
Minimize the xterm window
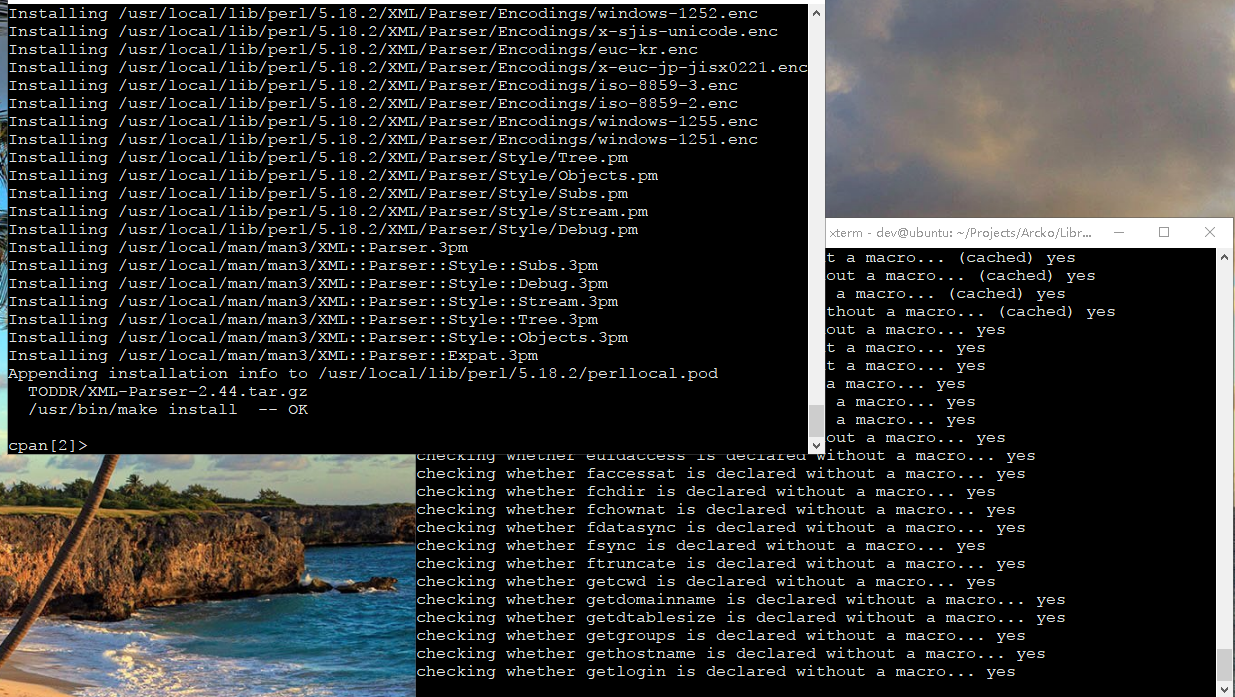pyautogui.click(x=1117, y=232)
